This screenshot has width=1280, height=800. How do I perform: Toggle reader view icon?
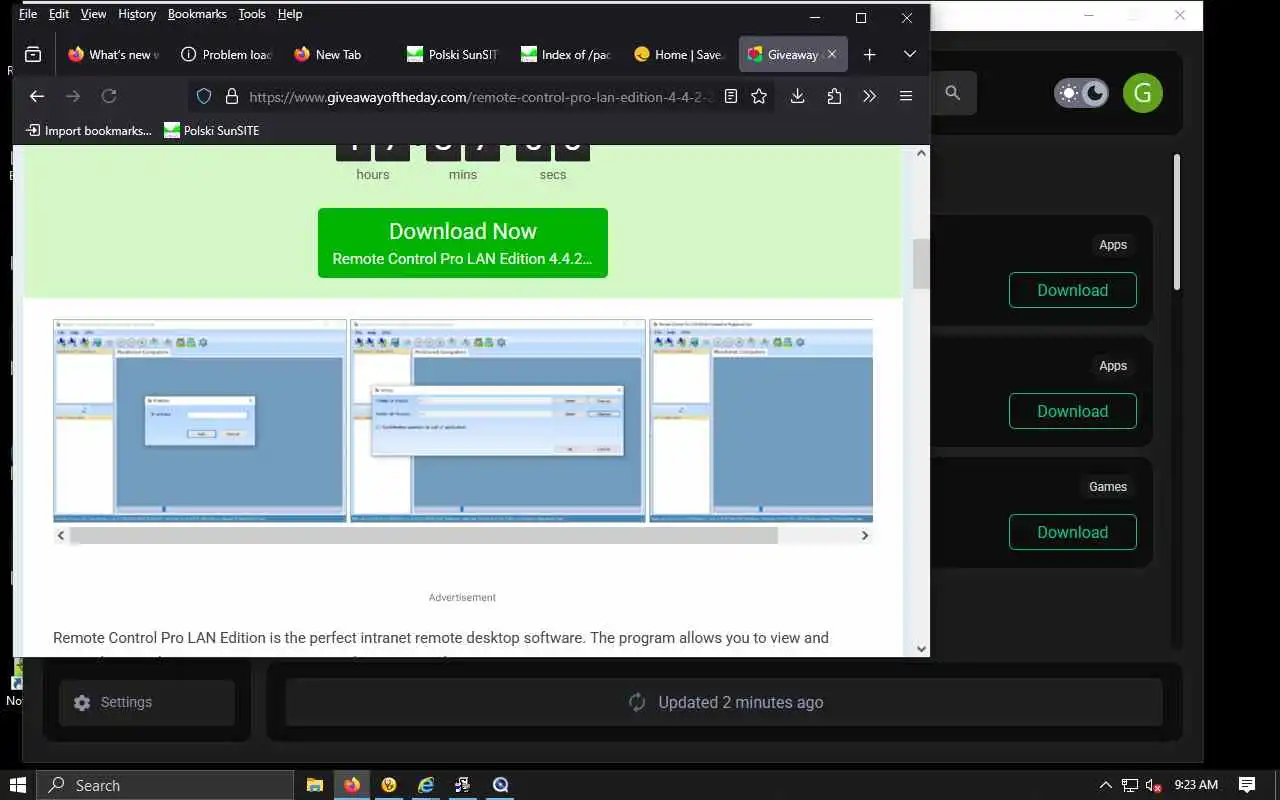[x=731, y=96]
